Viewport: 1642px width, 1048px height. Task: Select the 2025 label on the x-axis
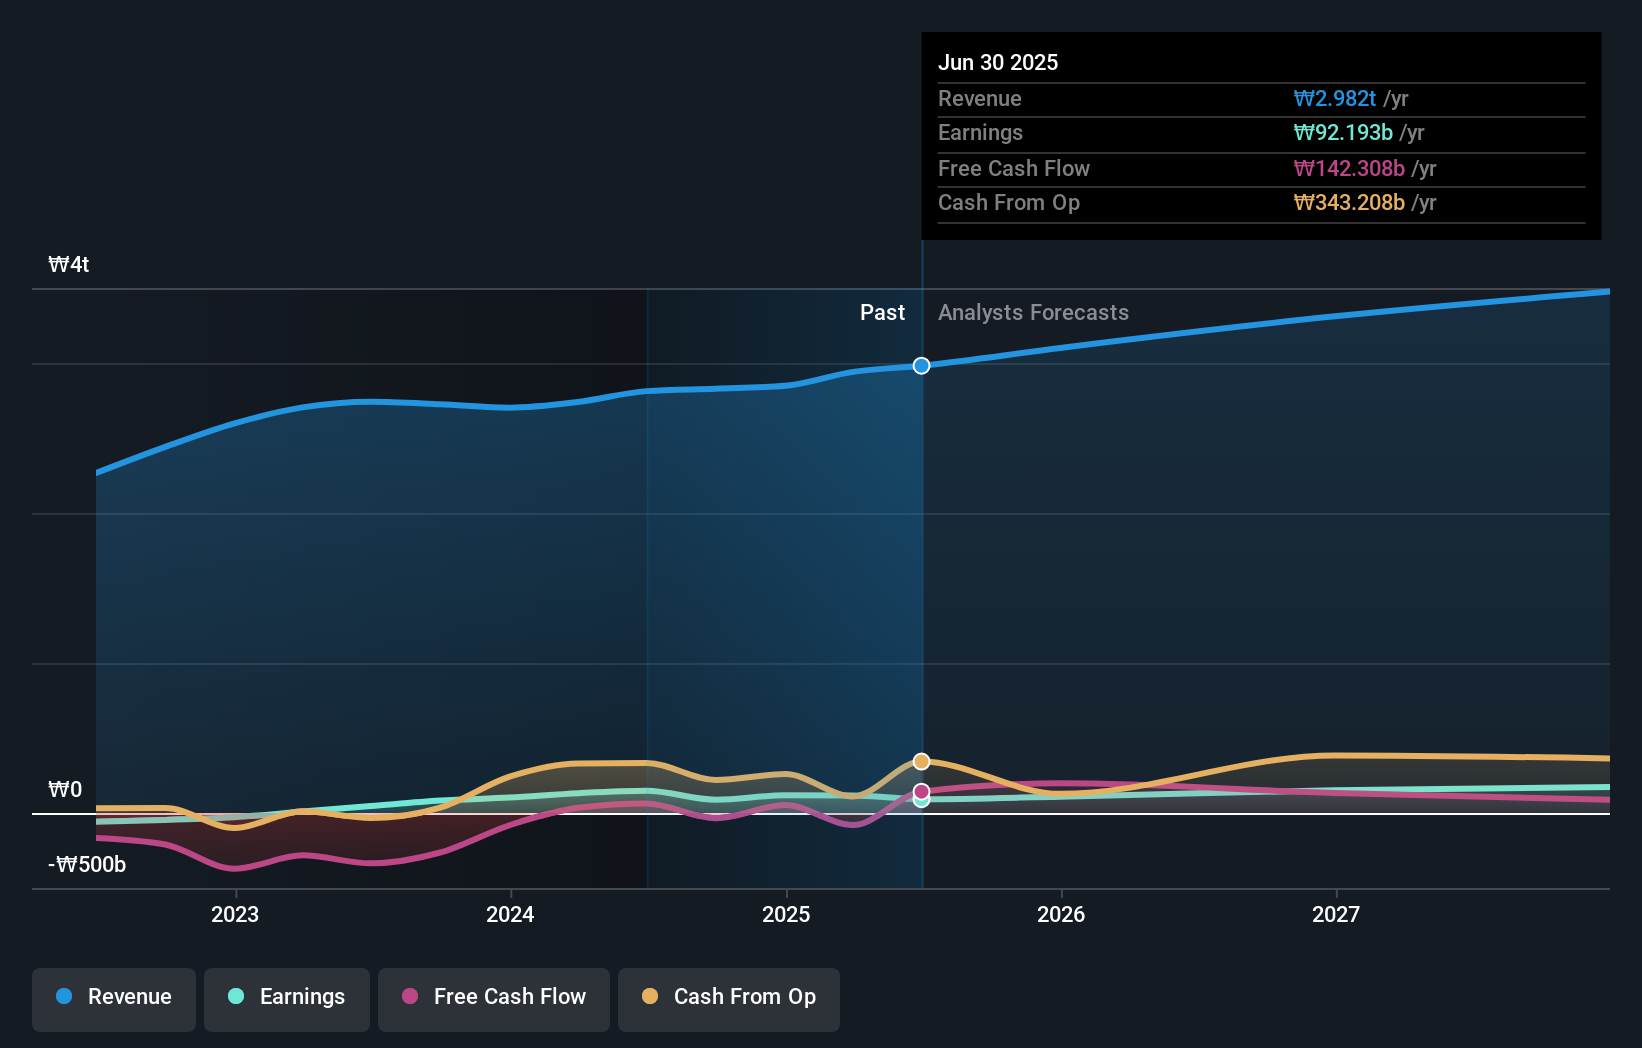click(x=787, y=913)
